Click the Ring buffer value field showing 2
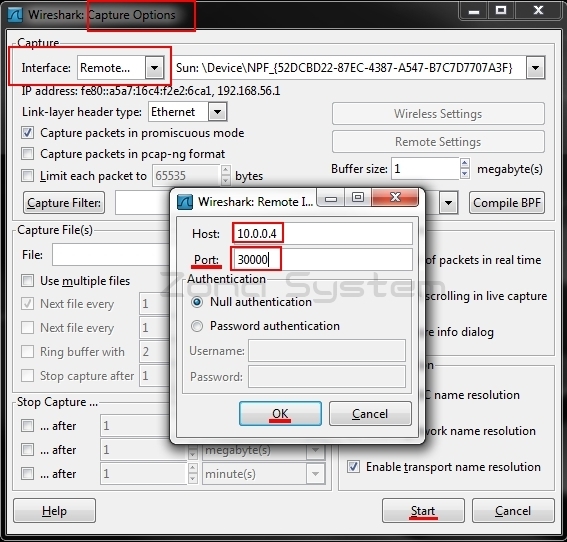The height and width of the screenshot is (542, 567). click(154, 351)
